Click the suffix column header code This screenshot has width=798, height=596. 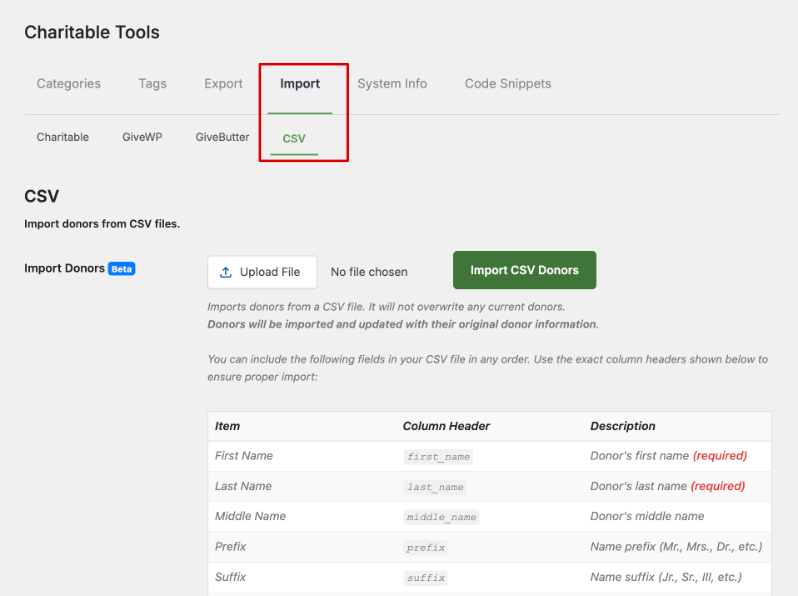click(425, 578)
